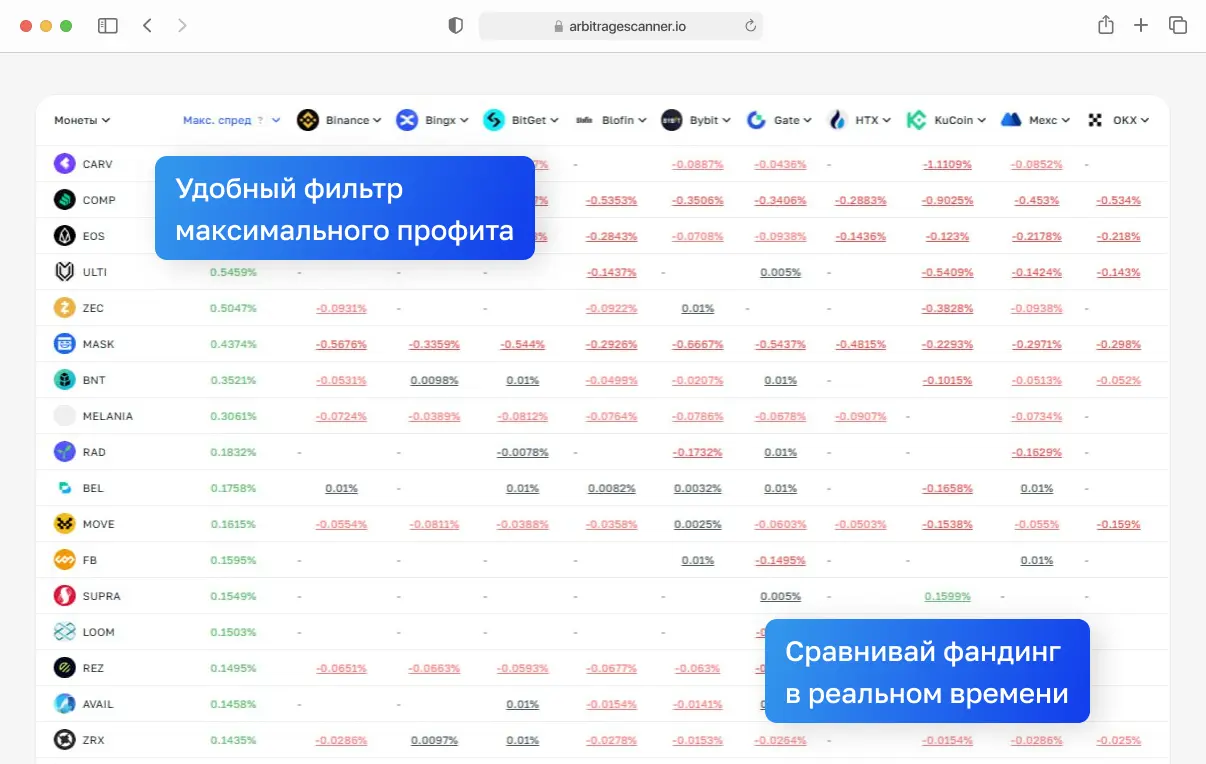Open the Share icon in Safari toolbar
Viewport: 1206px width, 764px height.
[x=1105, y=25]
